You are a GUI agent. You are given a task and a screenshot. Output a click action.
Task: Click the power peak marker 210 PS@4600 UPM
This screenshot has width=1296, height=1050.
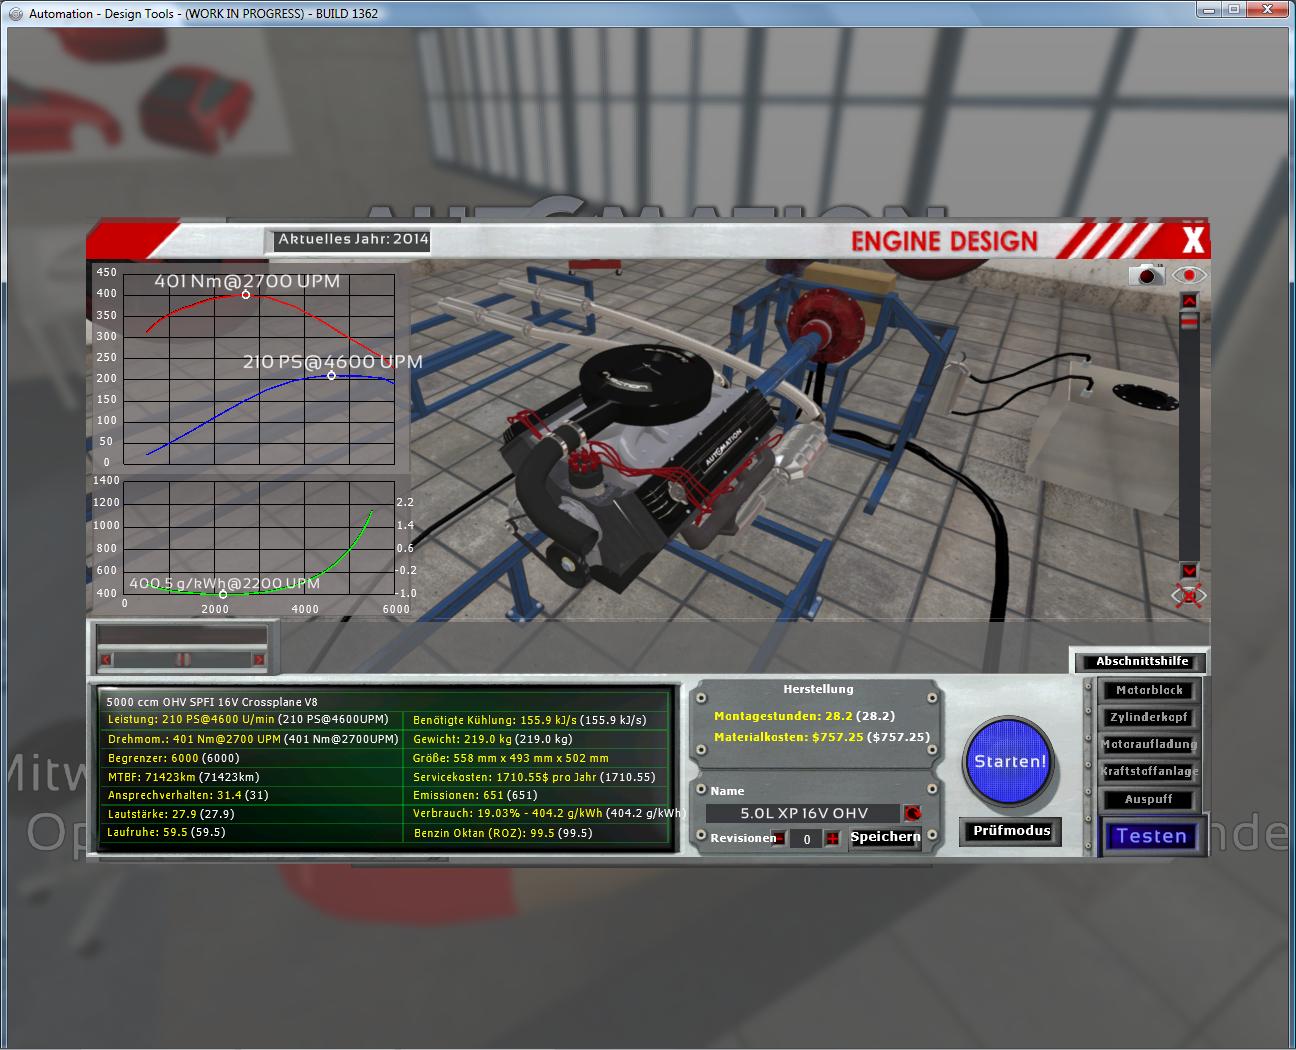(x=332, y=376)
